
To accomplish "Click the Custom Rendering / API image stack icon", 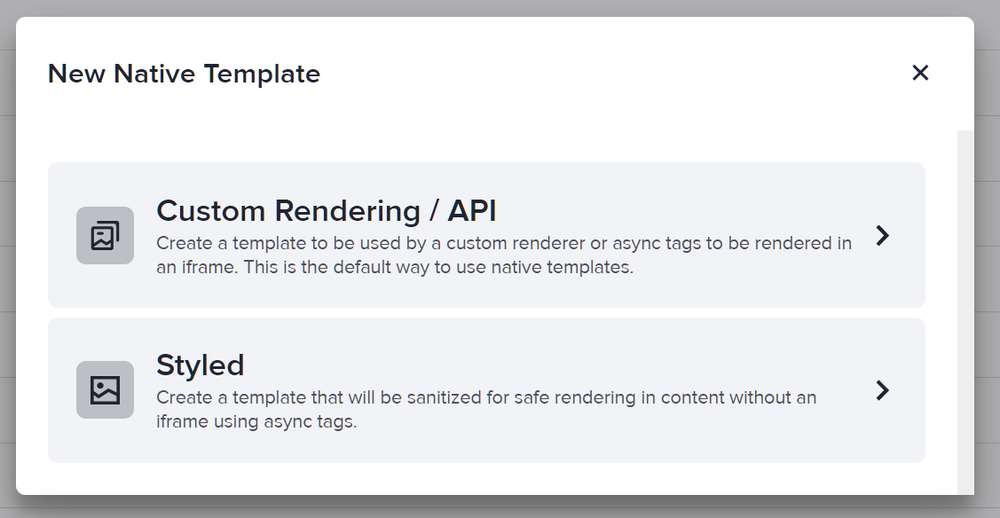I will (x=105, y=235).
